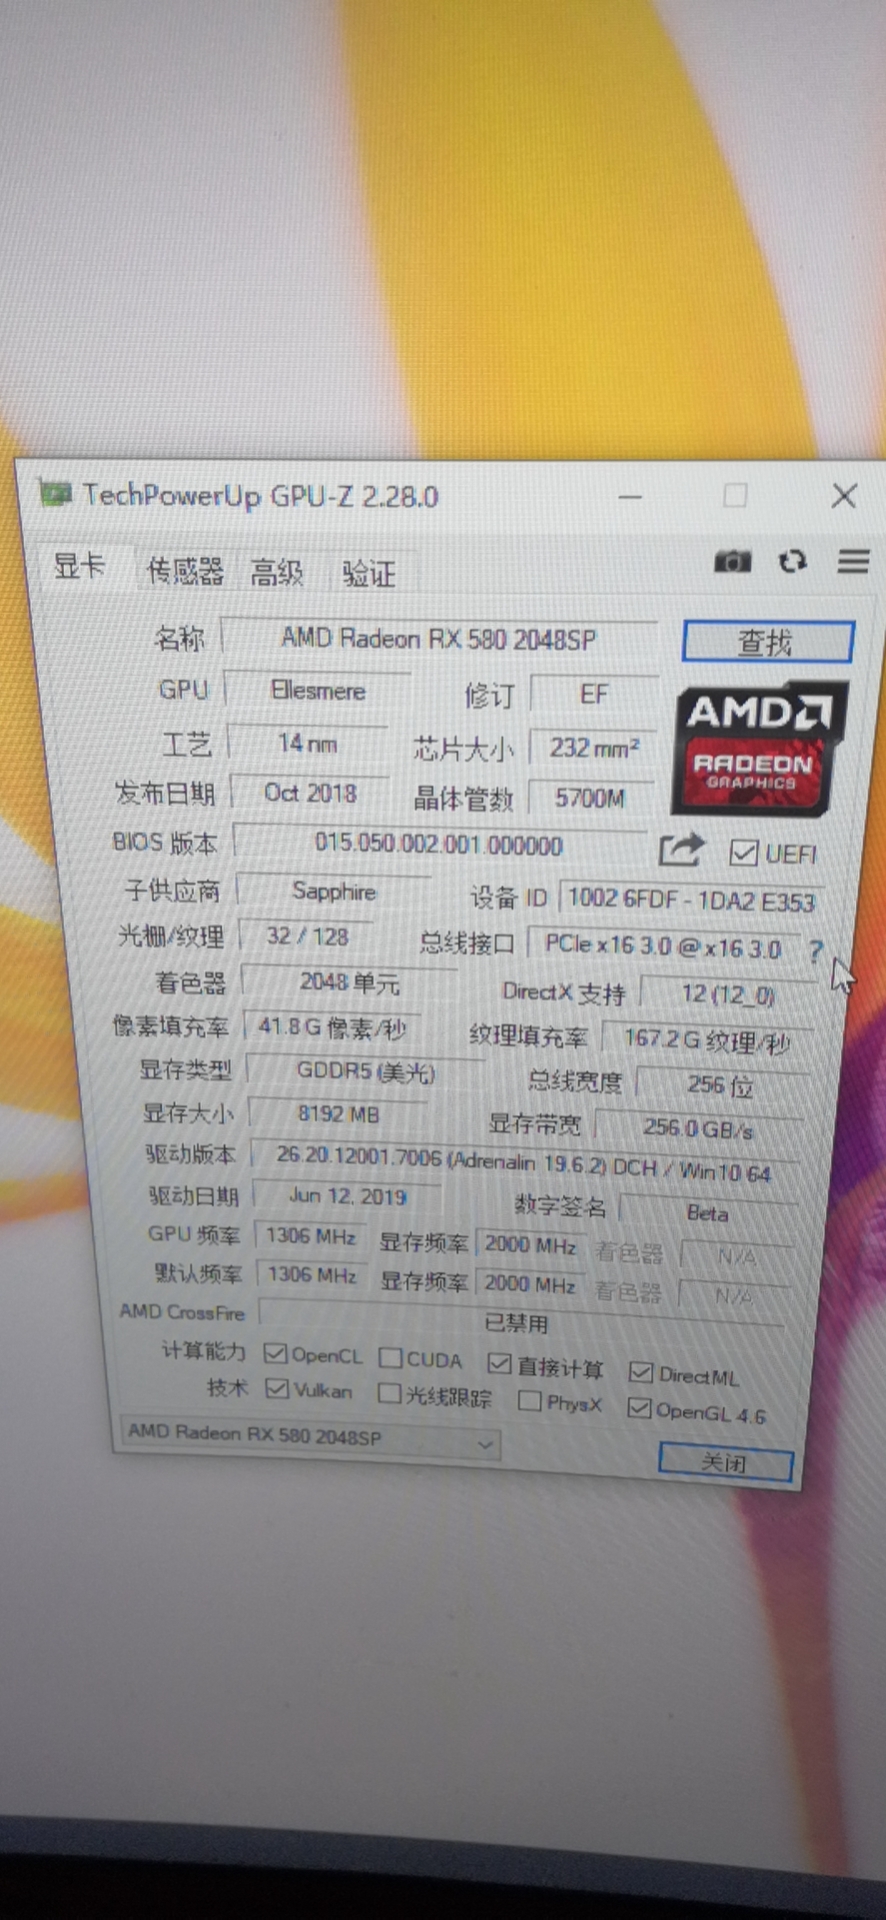Click the DirectX support value 12 (12_0)

click(728, 995)
